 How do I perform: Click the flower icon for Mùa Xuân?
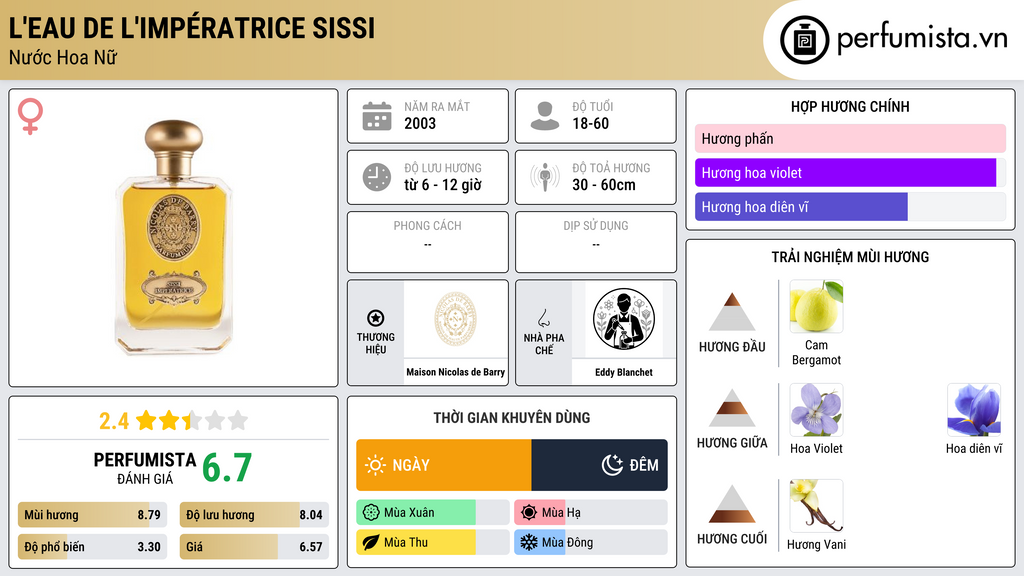371,513
